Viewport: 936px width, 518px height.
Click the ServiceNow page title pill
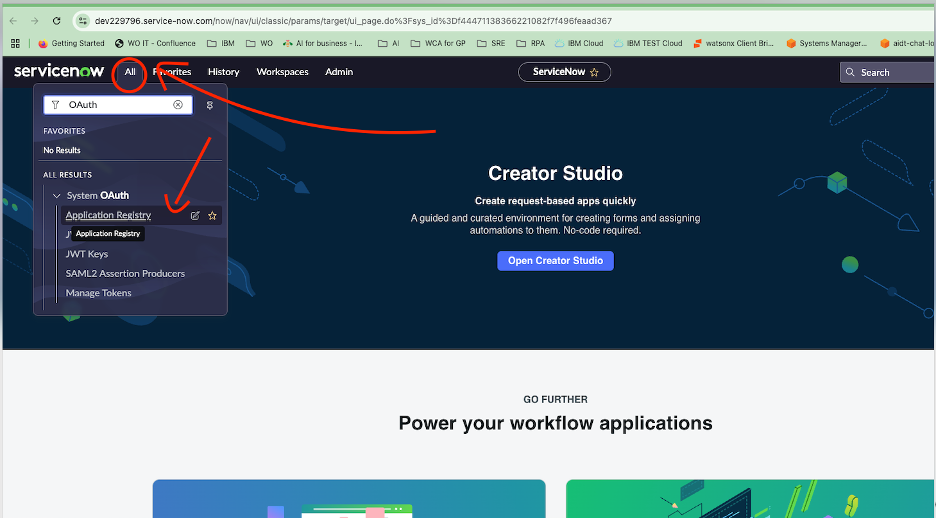(x=564, y=72)
